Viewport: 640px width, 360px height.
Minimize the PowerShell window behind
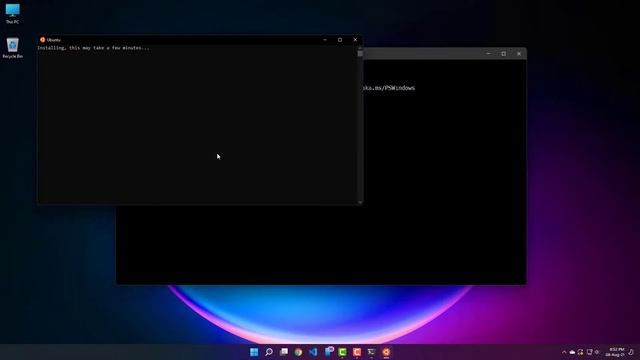(x=488, y=53)
